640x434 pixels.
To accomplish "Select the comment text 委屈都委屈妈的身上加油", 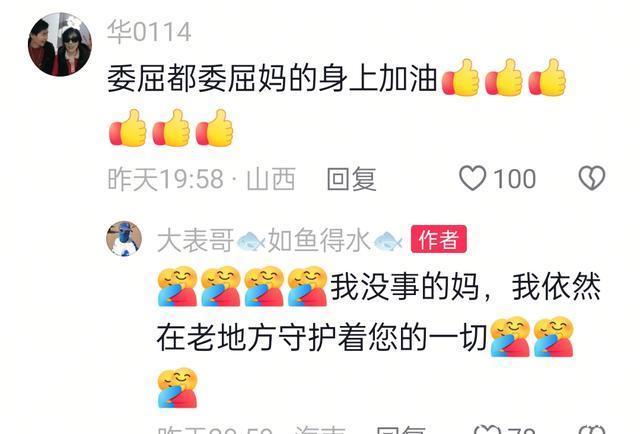I will click(x=272, y=79).
